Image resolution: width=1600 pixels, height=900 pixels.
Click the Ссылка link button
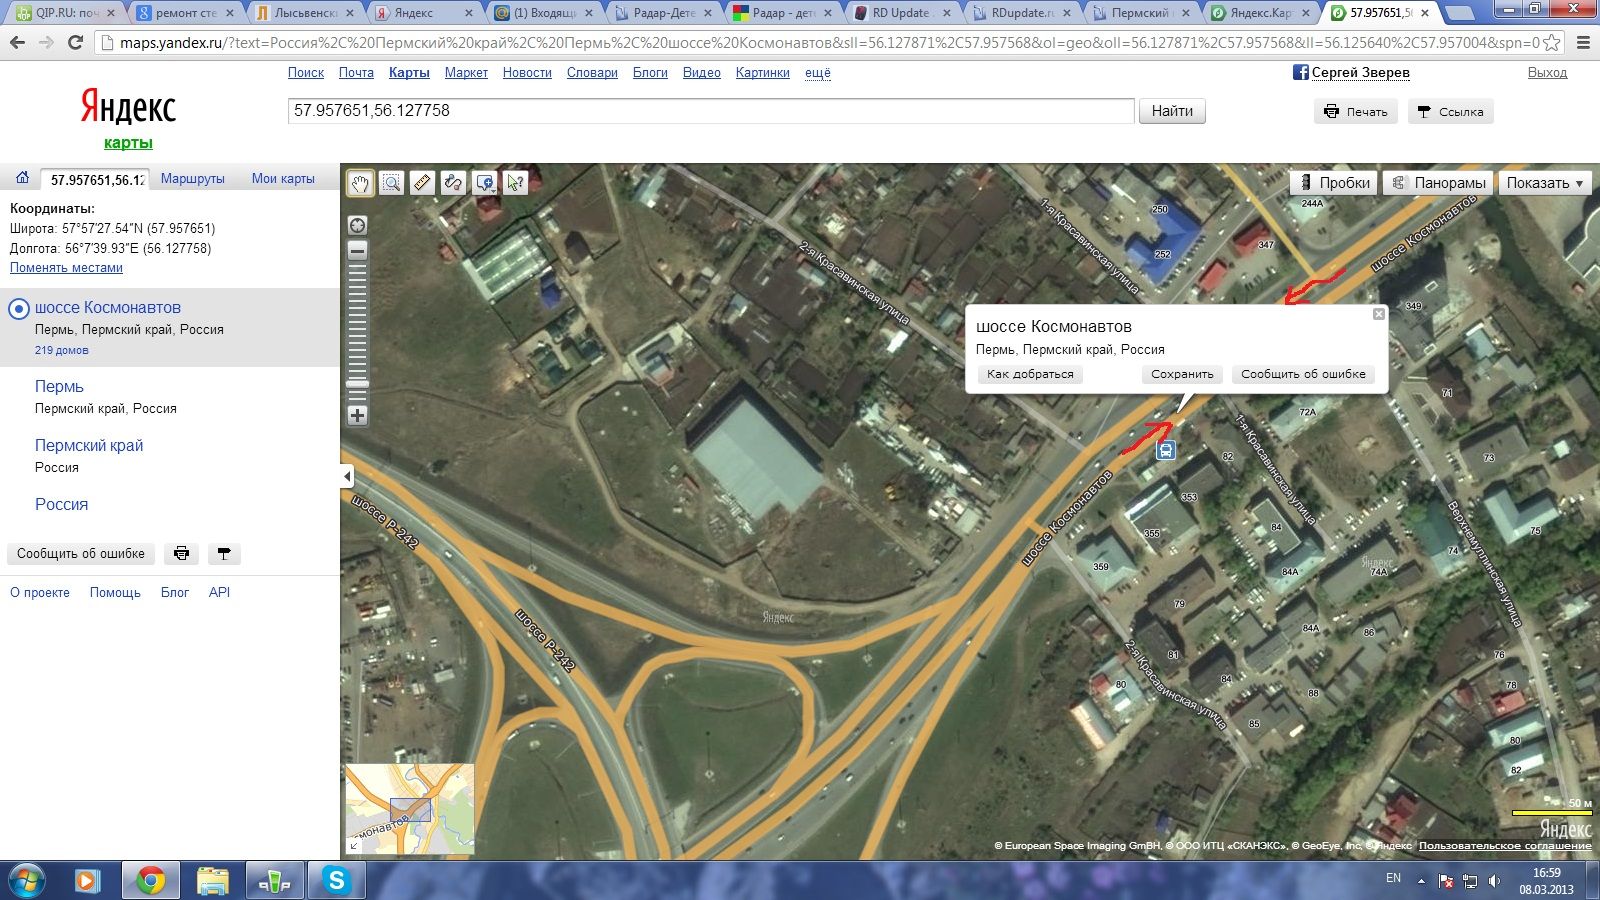pos(1451,112)
